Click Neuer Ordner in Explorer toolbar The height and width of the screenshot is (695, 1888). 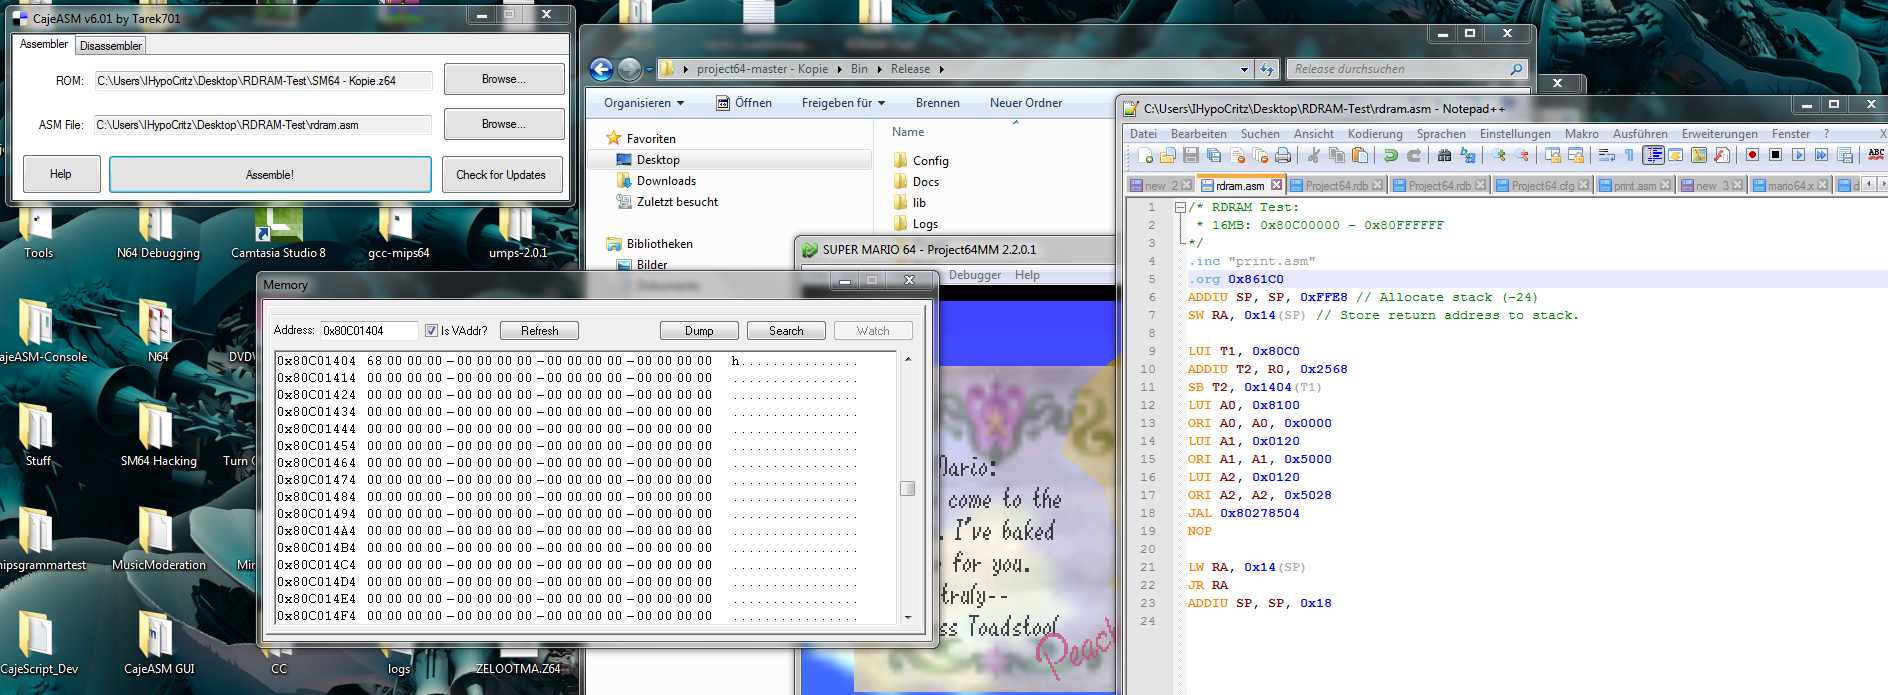coord(1026,103)
